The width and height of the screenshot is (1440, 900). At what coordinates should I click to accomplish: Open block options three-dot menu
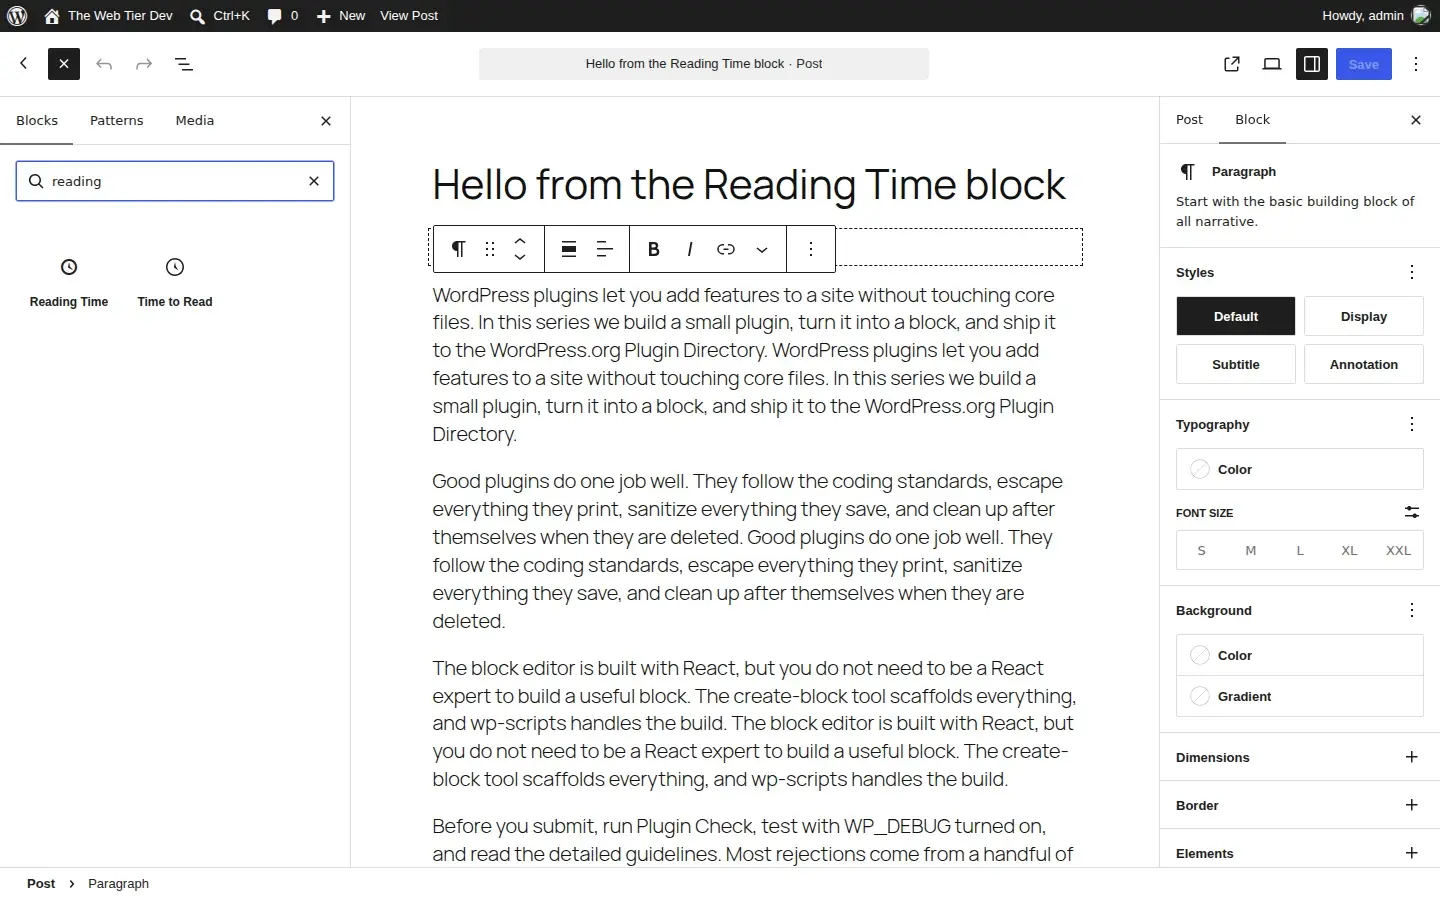[x=811, y=249]
